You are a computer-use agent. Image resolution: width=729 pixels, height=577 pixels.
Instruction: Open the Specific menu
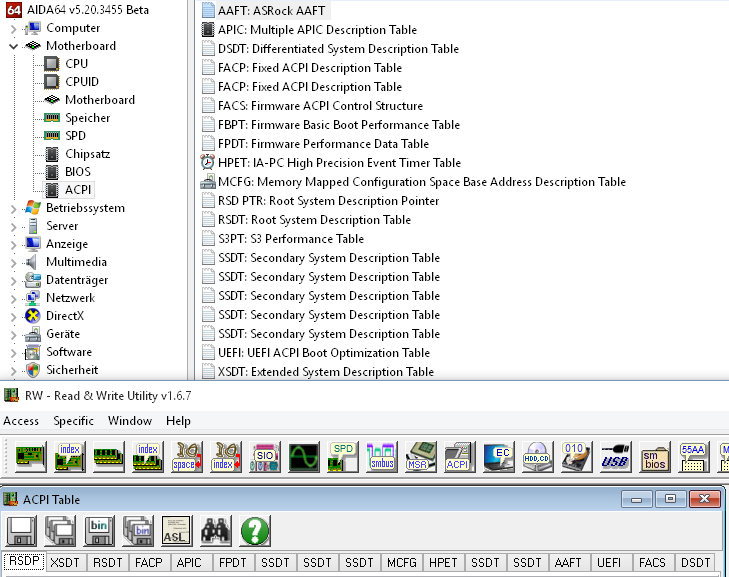point(73,421)
